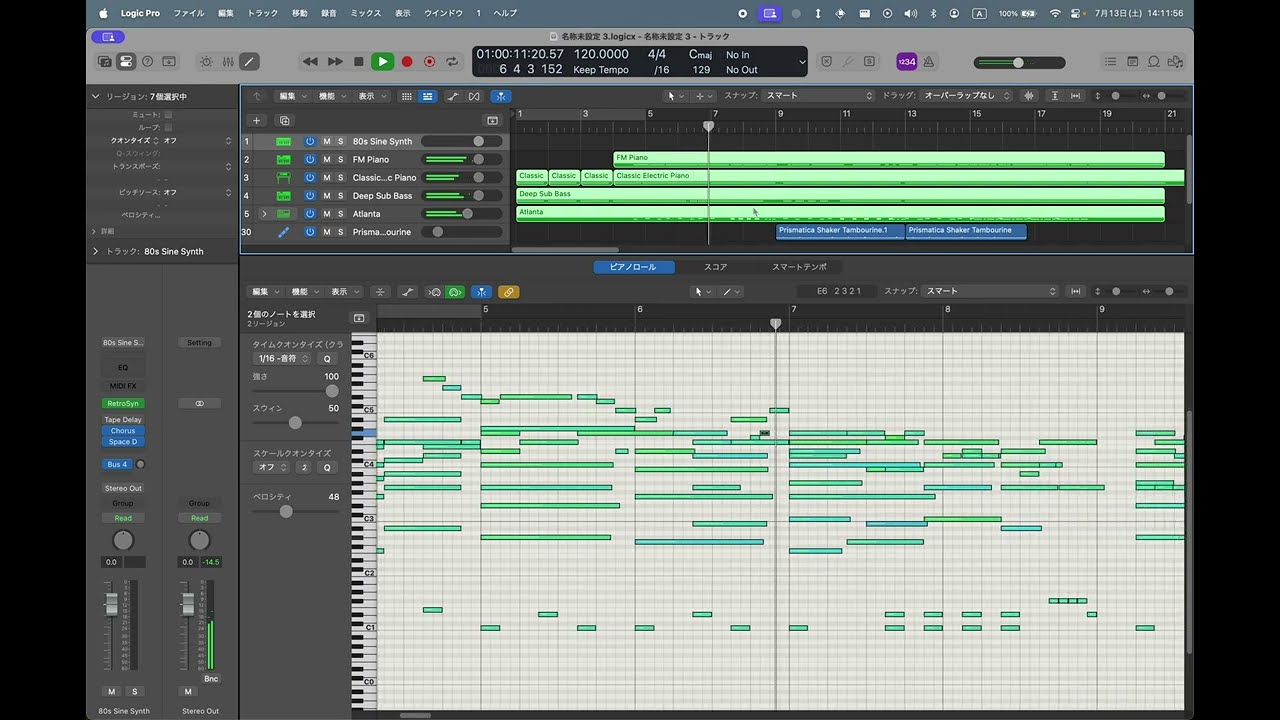Click the RetroSyn instrument slot
Image resolution: width=1280 pixels, height=720 pixels.
[123, 403]
